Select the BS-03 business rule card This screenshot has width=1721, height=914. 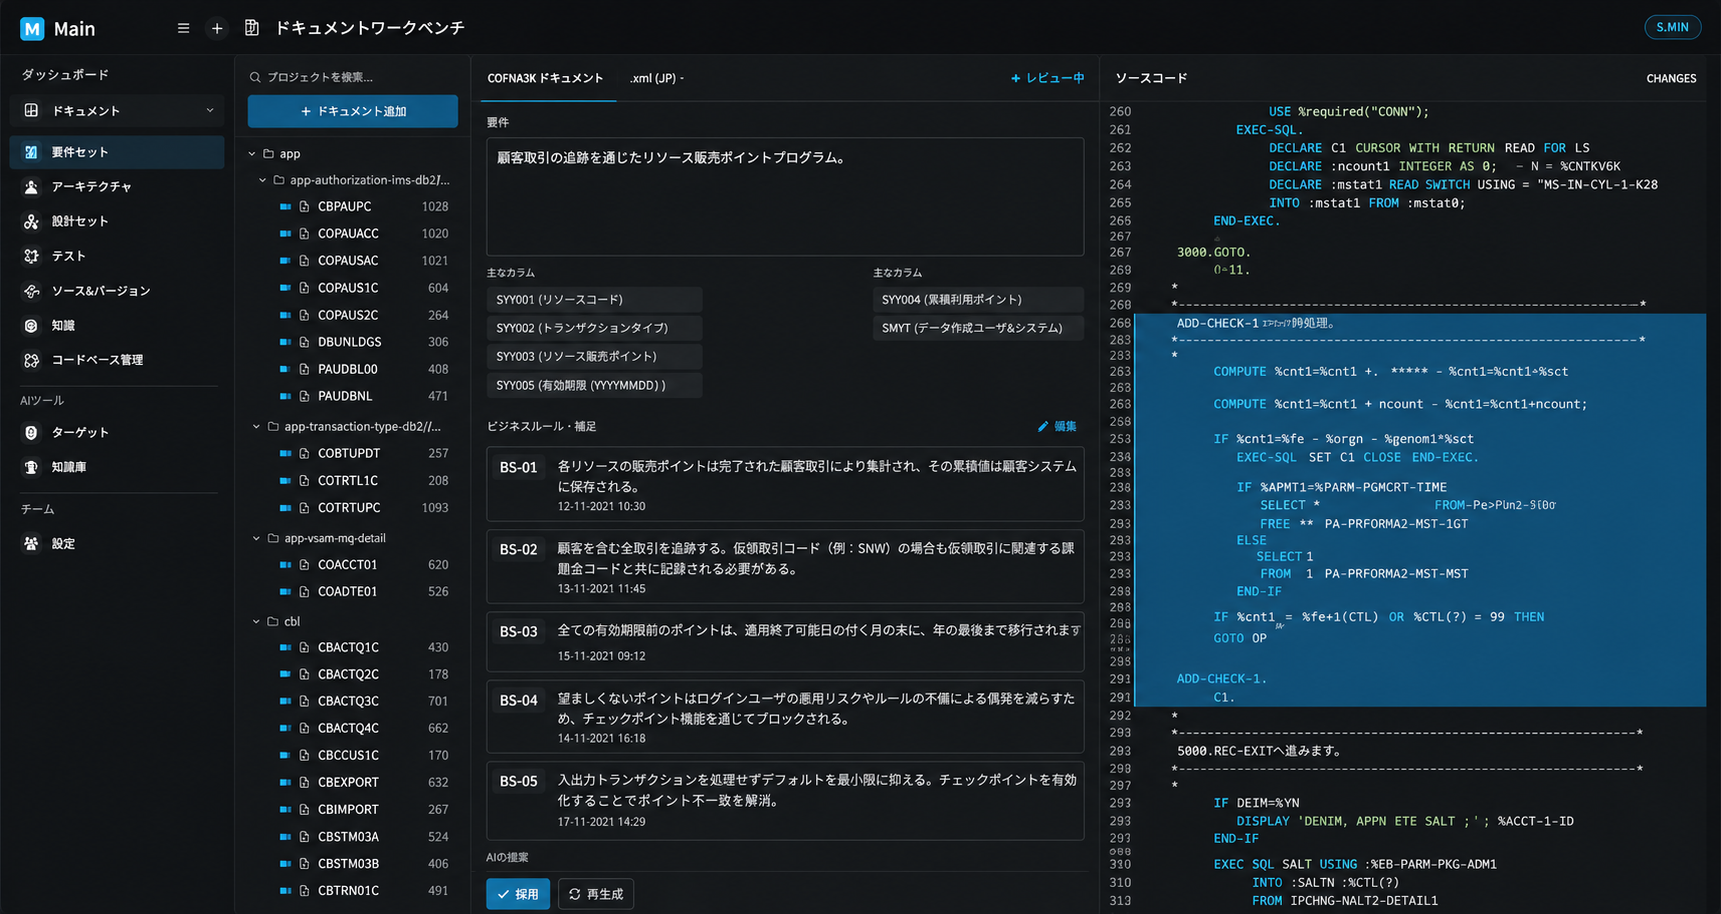(785, 642)
